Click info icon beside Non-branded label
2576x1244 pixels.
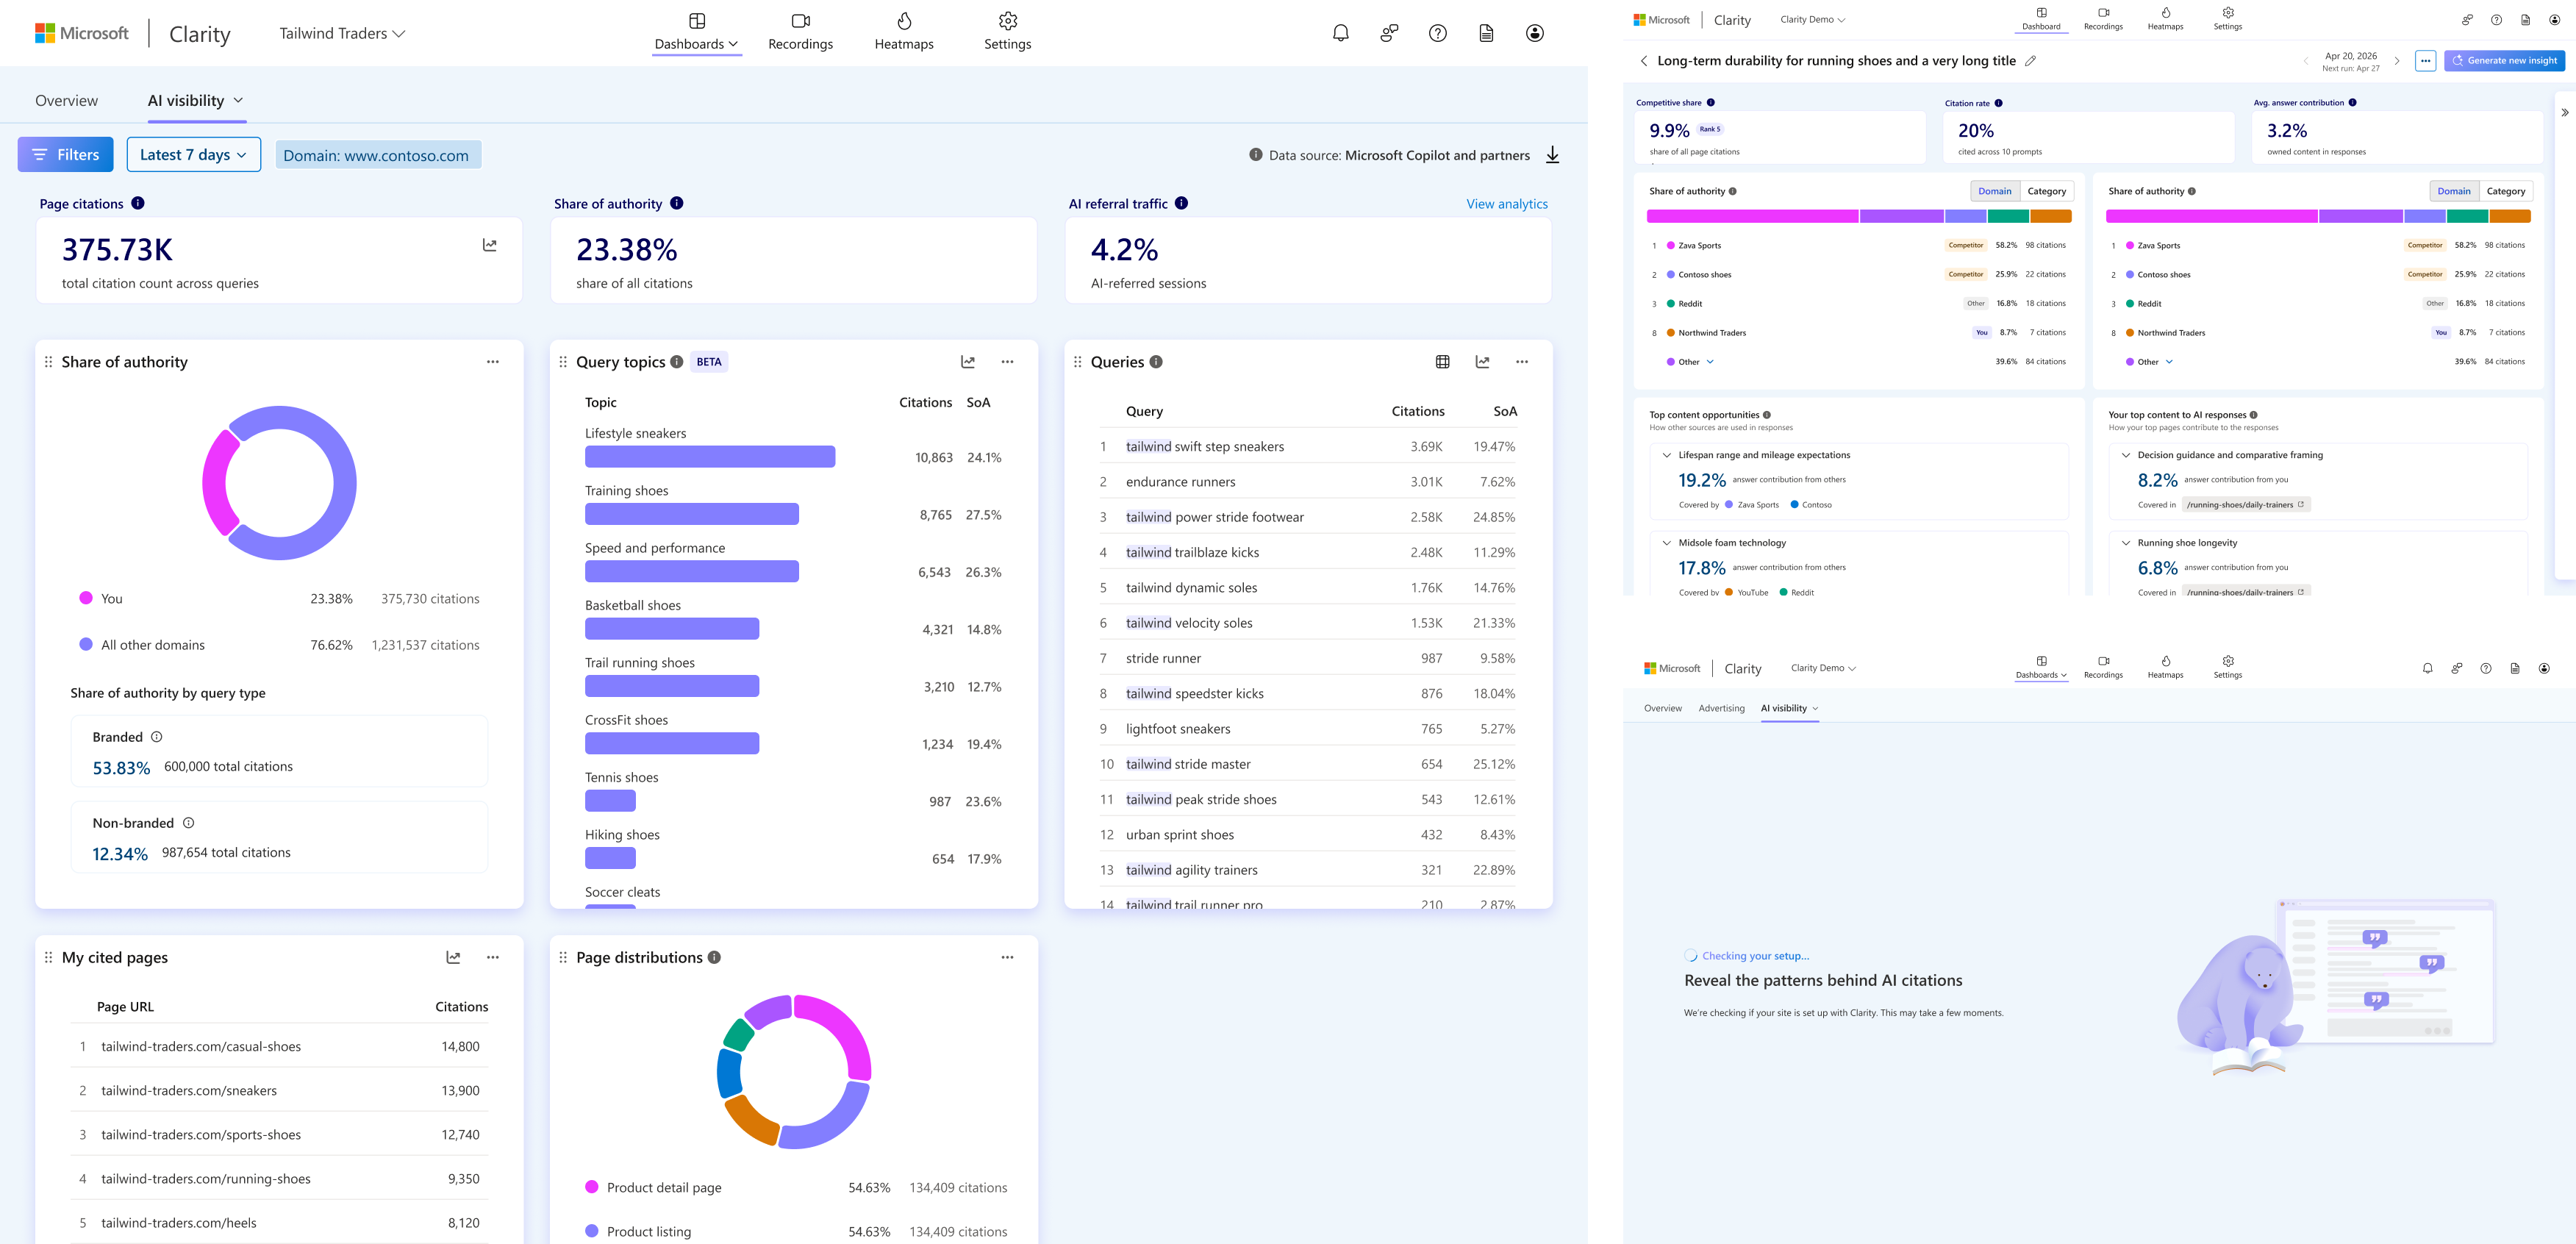188,823
